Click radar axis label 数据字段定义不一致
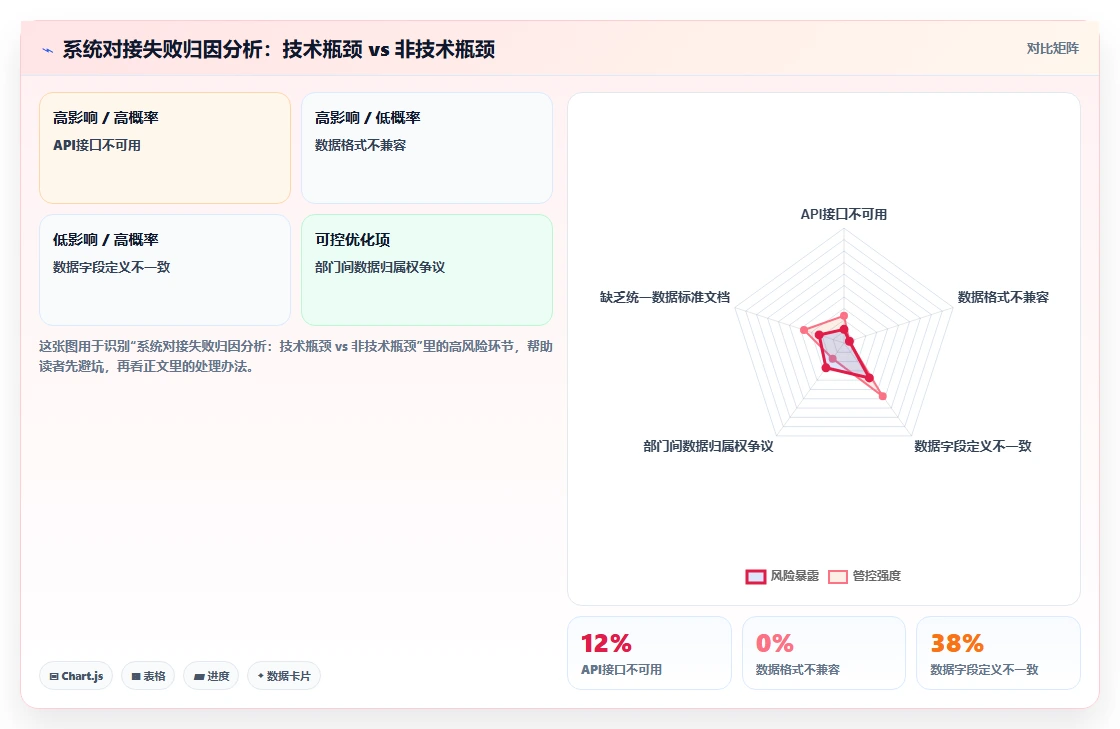Viewport: 1120px width, 729px height. pos(973,446)
